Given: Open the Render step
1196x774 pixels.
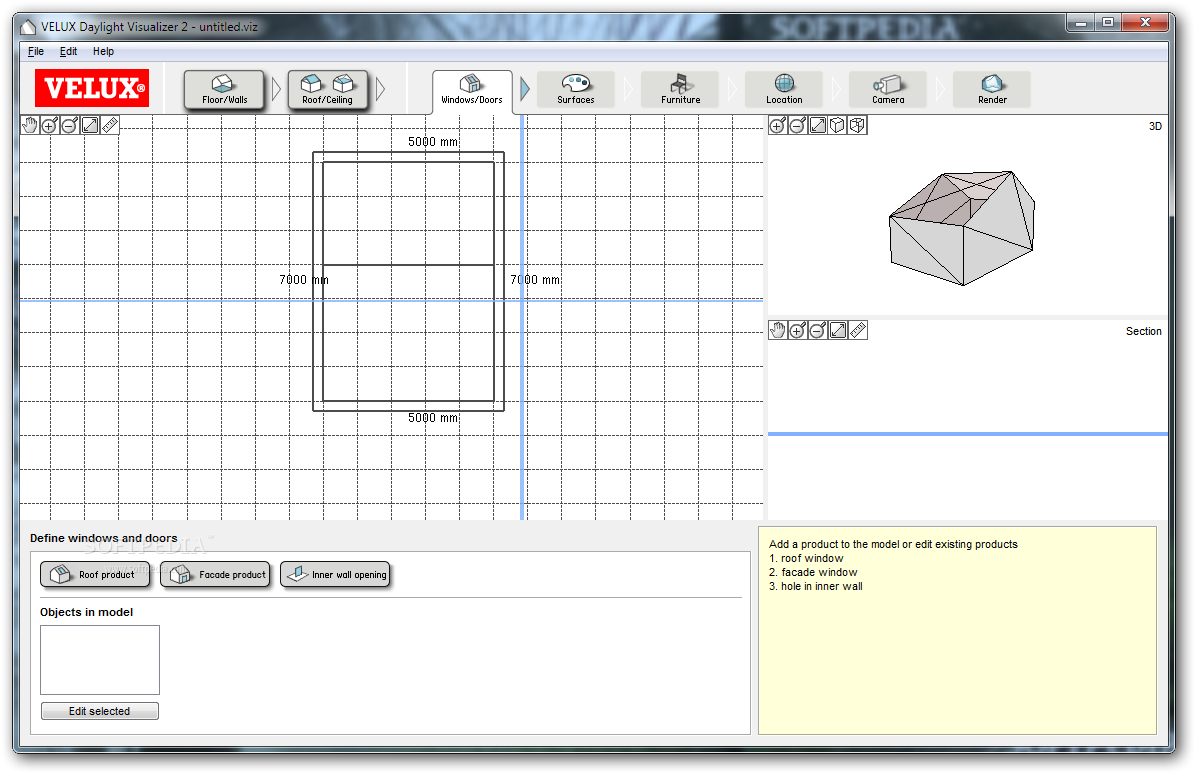Looking at the screenshot, I should click(992, 90).
